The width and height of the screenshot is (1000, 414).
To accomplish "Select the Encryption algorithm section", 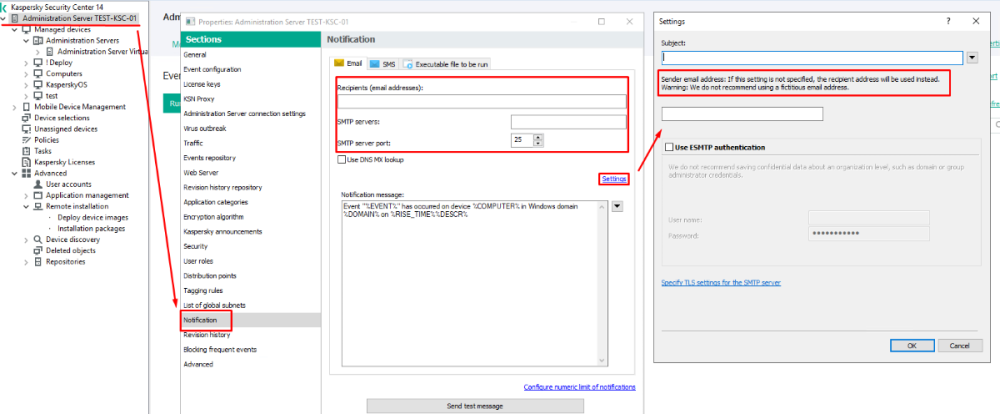I will point(213,217).
